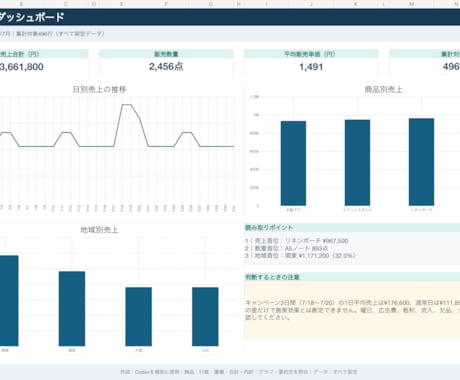
Task: Select the 販売数量 card header
Action: click(x=166, y=54)
